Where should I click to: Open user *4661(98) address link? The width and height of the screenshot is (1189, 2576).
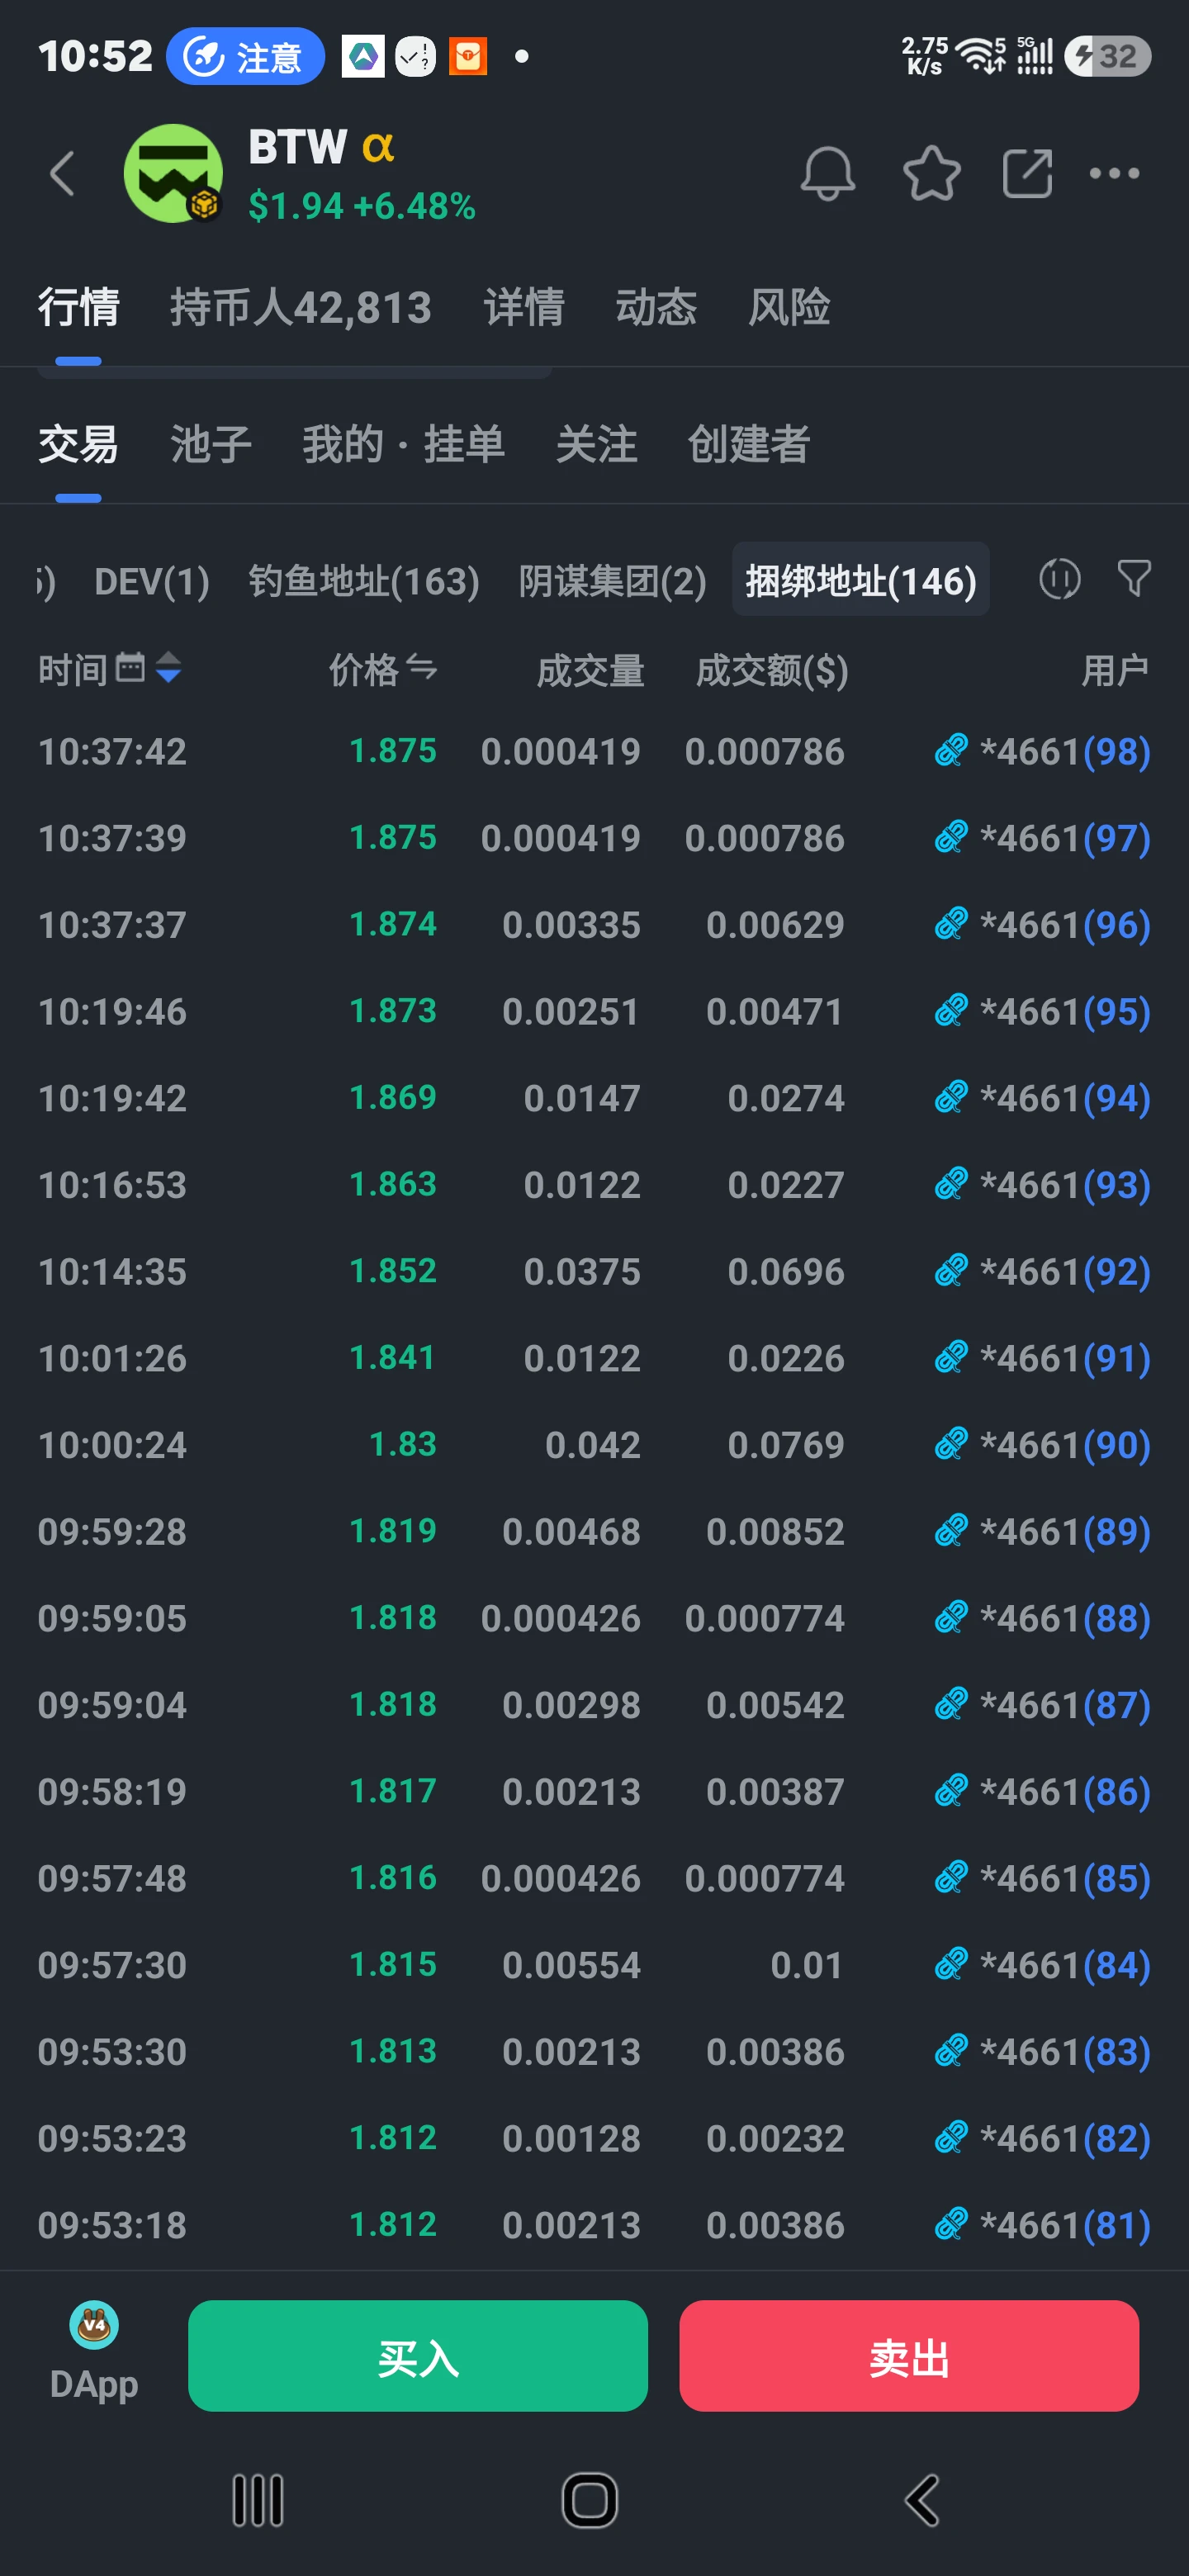point(1042,751)
